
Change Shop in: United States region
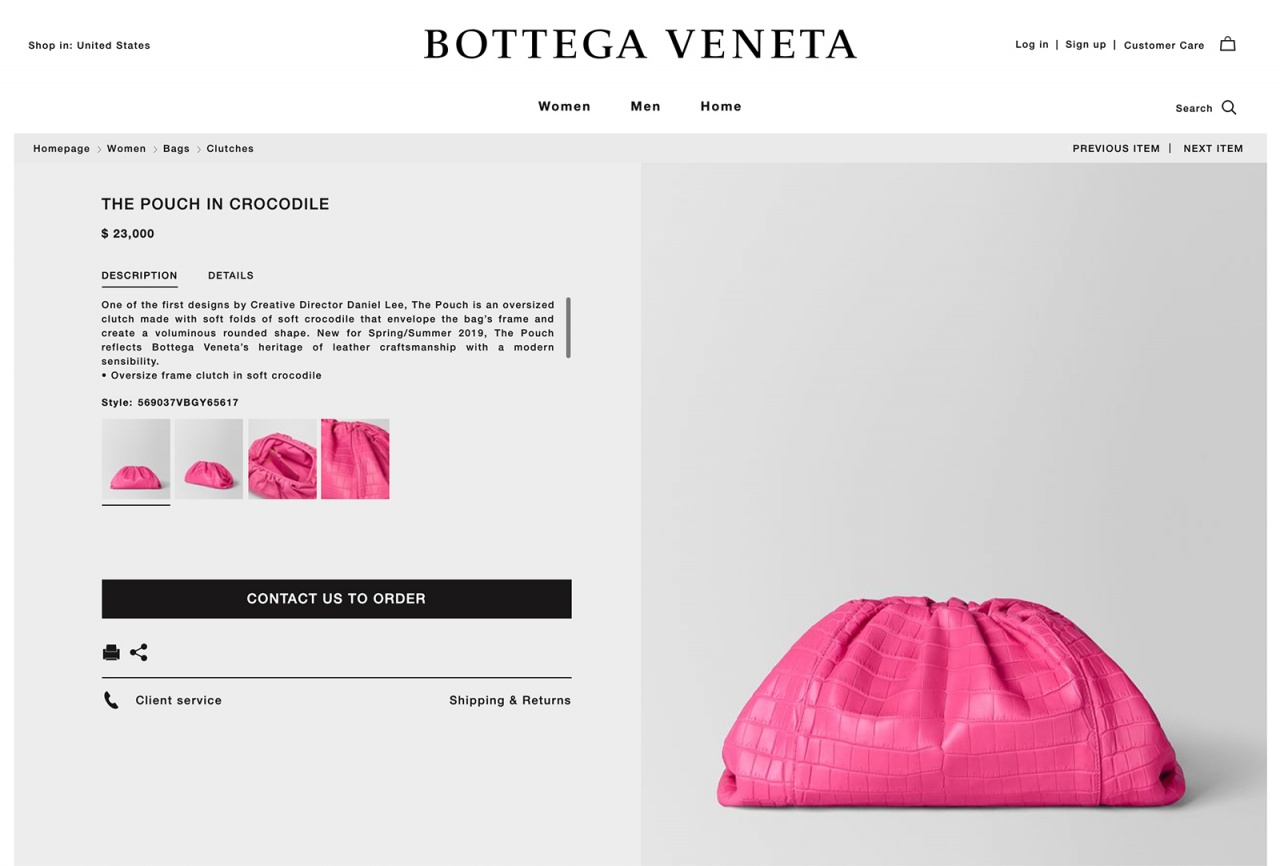point(89,45)
